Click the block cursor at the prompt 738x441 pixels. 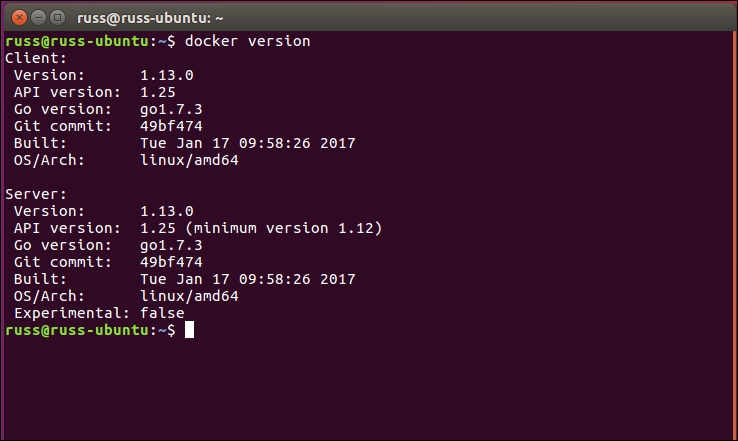click(x=189, y=330)
